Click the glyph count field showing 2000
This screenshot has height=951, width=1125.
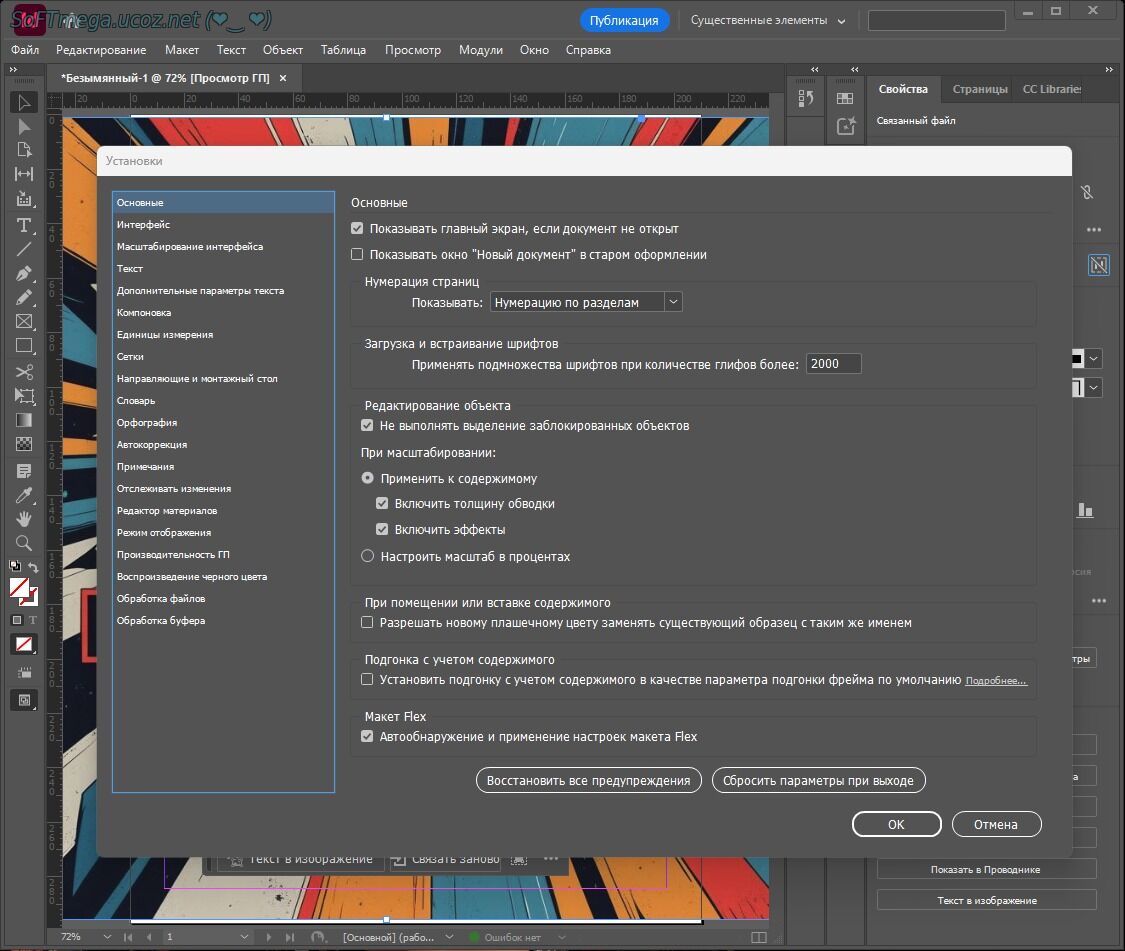[x=833, y=364]
